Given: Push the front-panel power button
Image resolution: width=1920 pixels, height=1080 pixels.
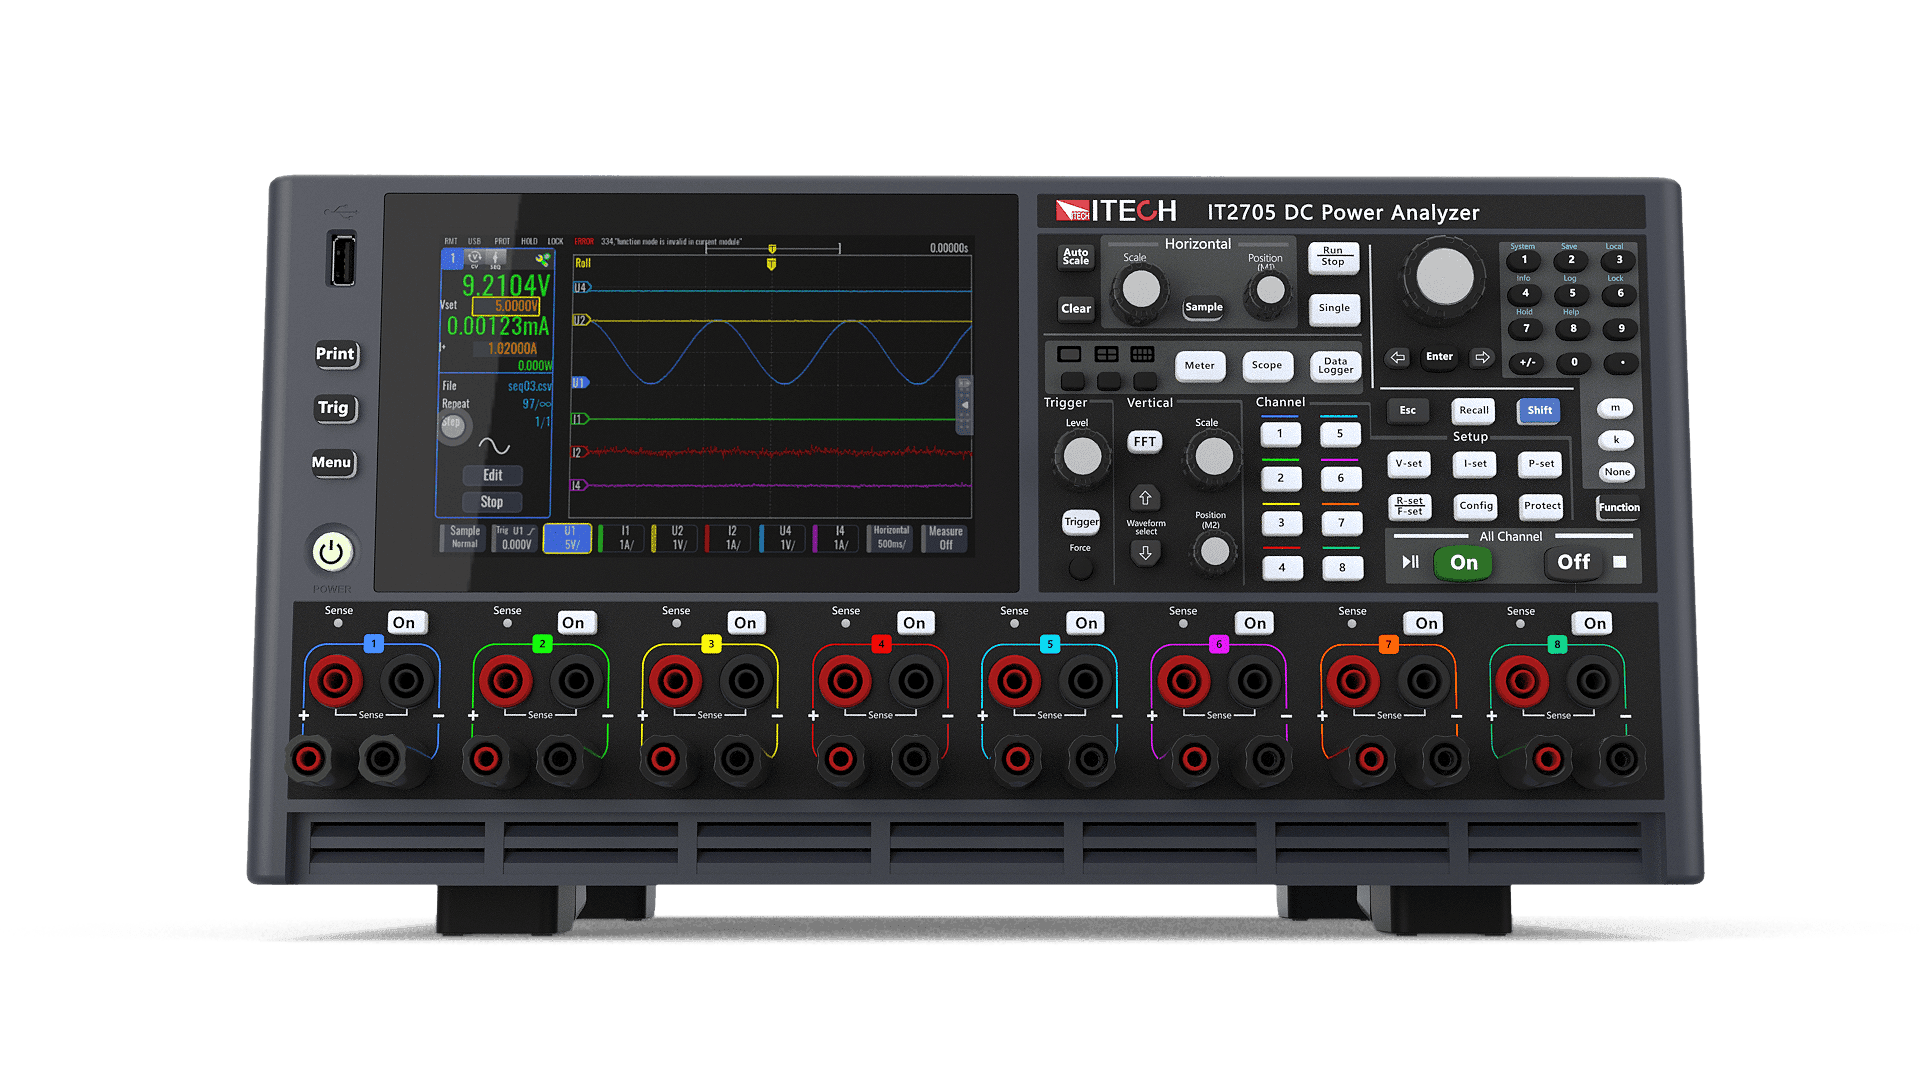Looking at the screenshot, I should pos(332,552).
